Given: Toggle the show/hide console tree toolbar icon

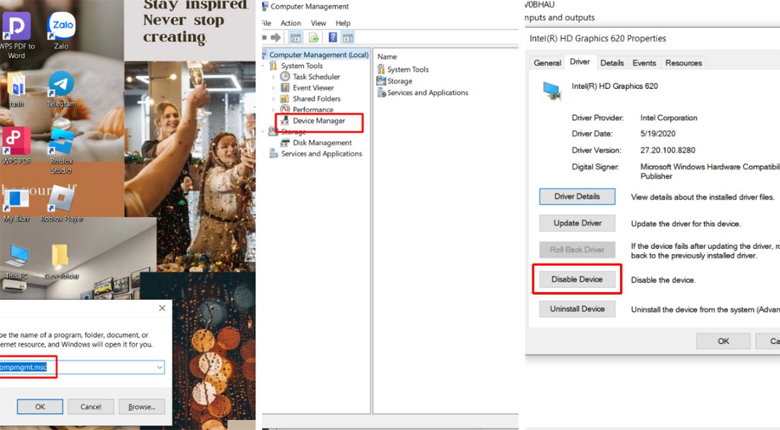Looking at the screenshot, I should [x=295, y=37].
